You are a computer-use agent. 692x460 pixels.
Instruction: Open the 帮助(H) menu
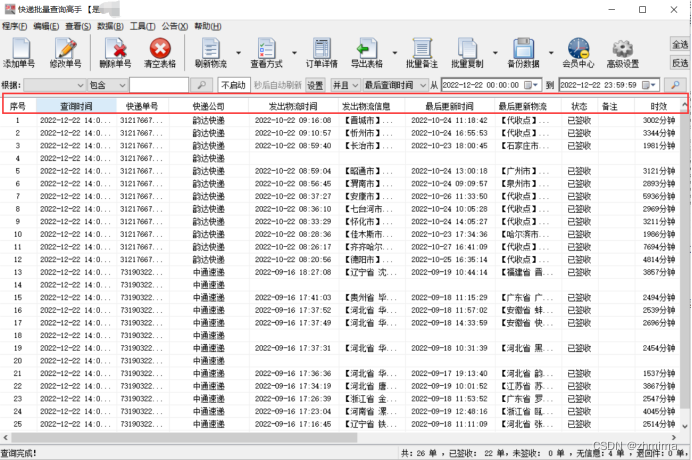click(x=207, y=26)
